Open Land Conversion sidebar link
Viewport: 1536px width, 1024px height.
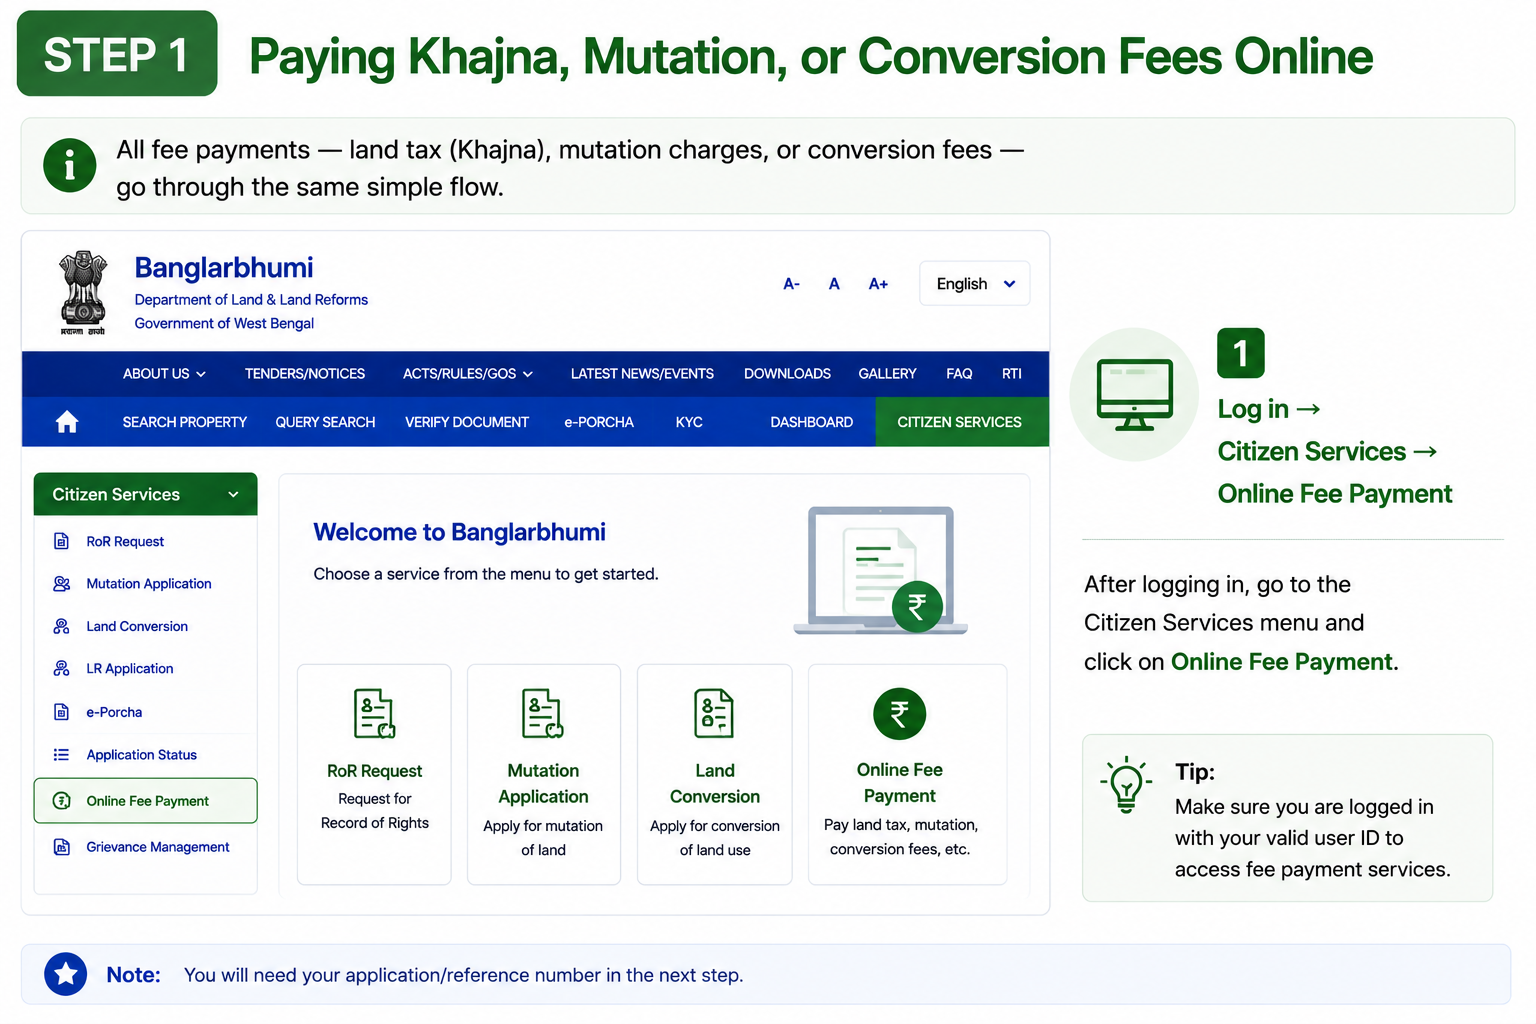137,626
